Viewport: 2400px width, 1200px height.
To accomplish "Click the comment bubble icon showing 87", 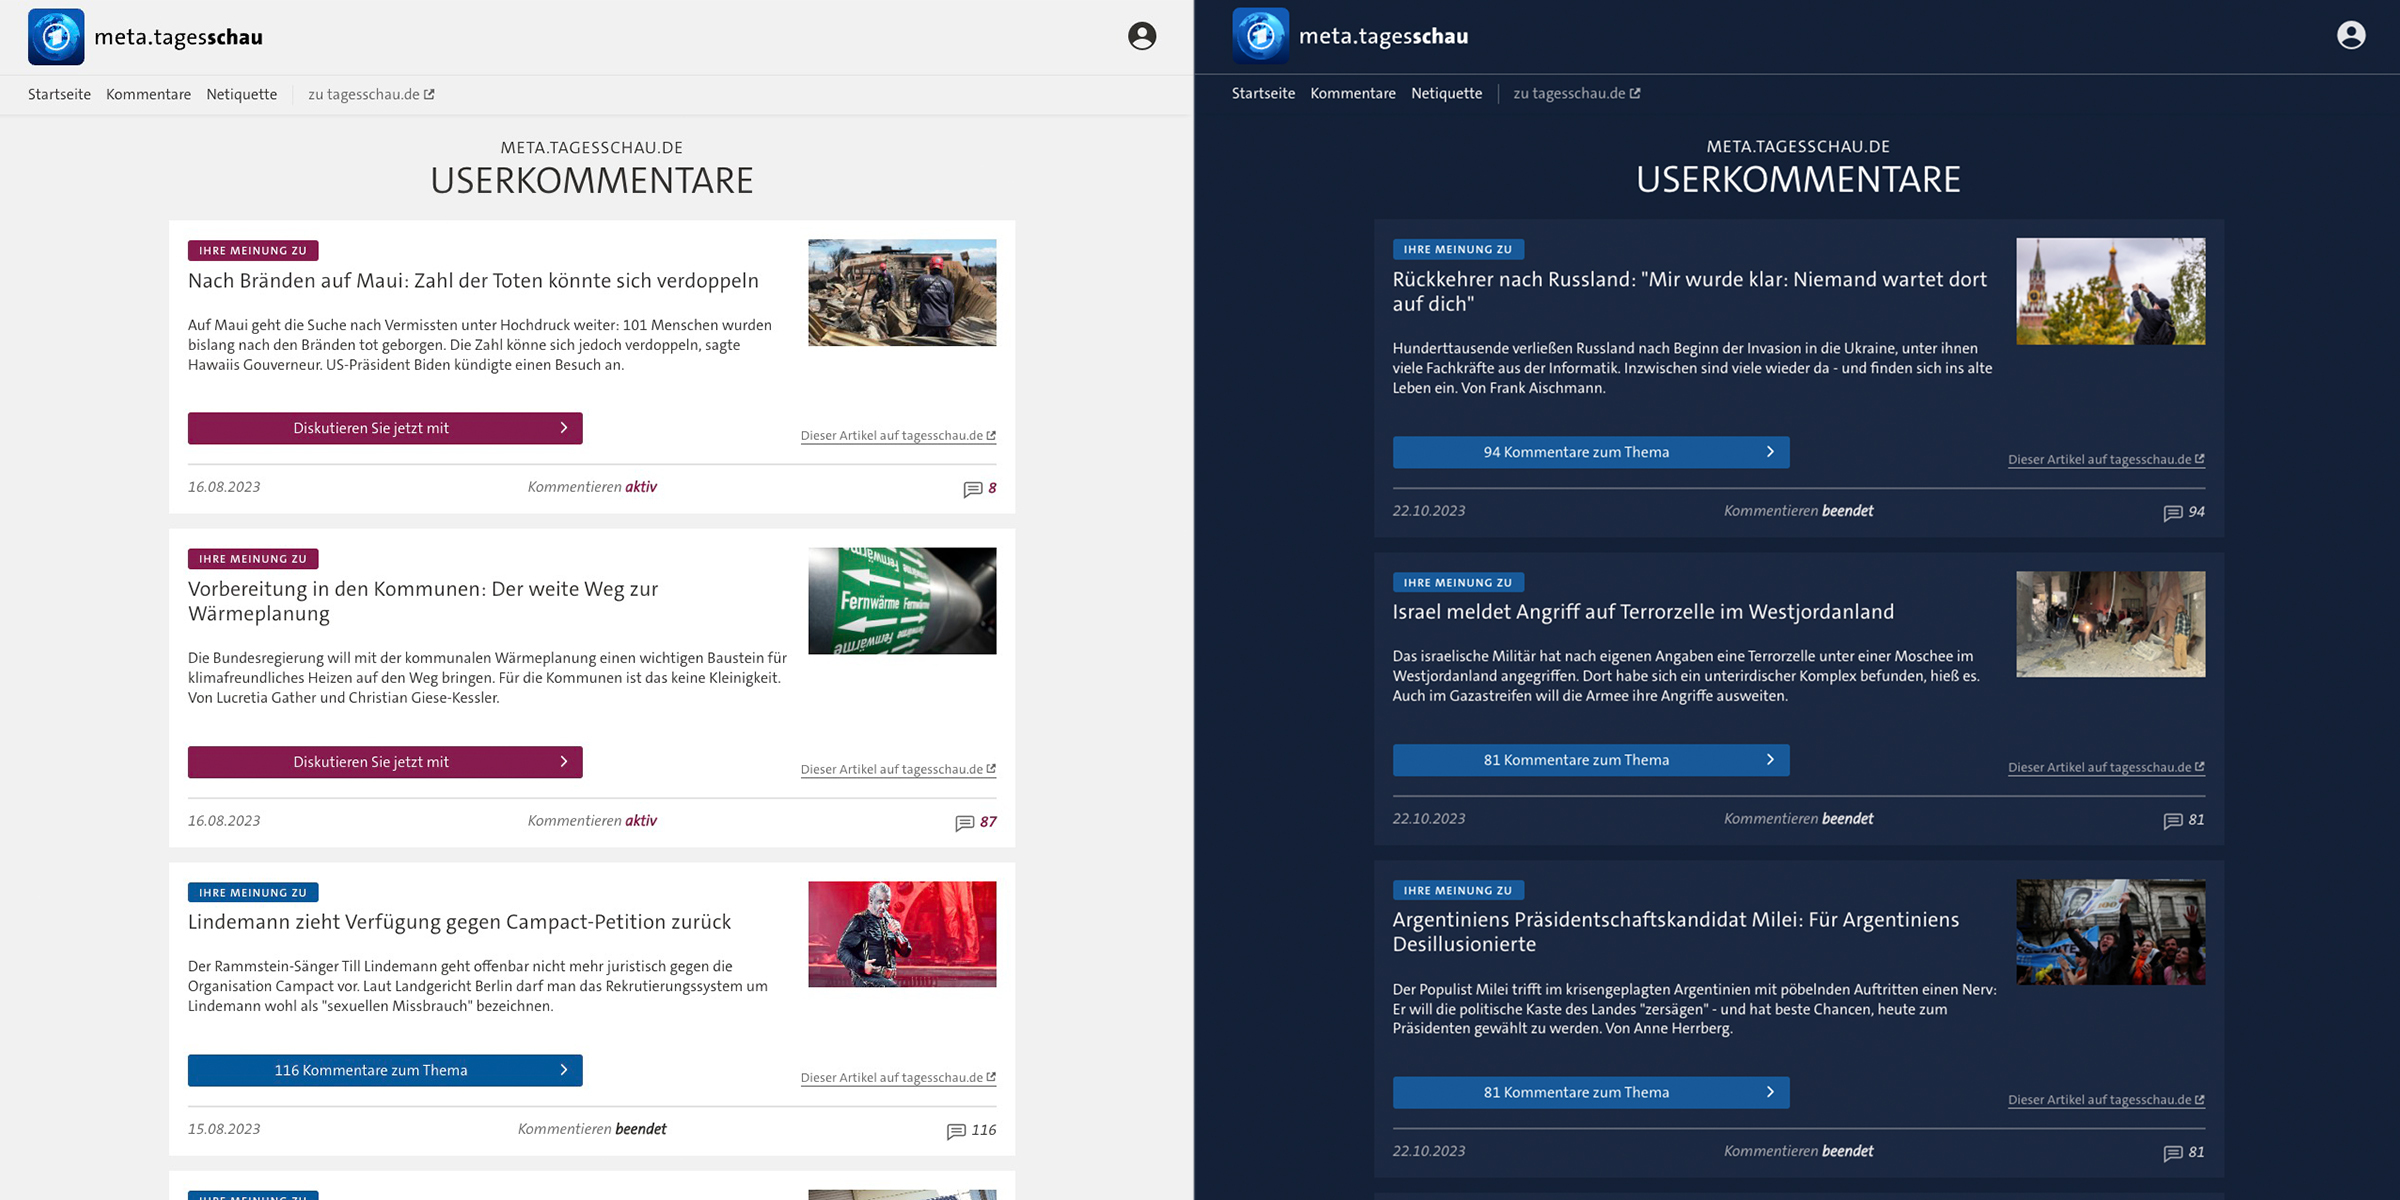I will (x=964, y=823).
